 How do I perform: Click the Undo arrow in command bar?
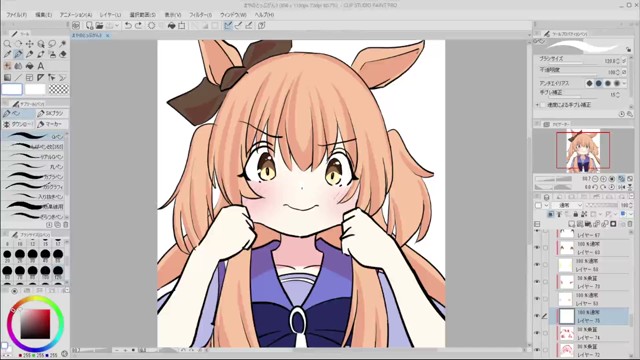tap(128, 25)
